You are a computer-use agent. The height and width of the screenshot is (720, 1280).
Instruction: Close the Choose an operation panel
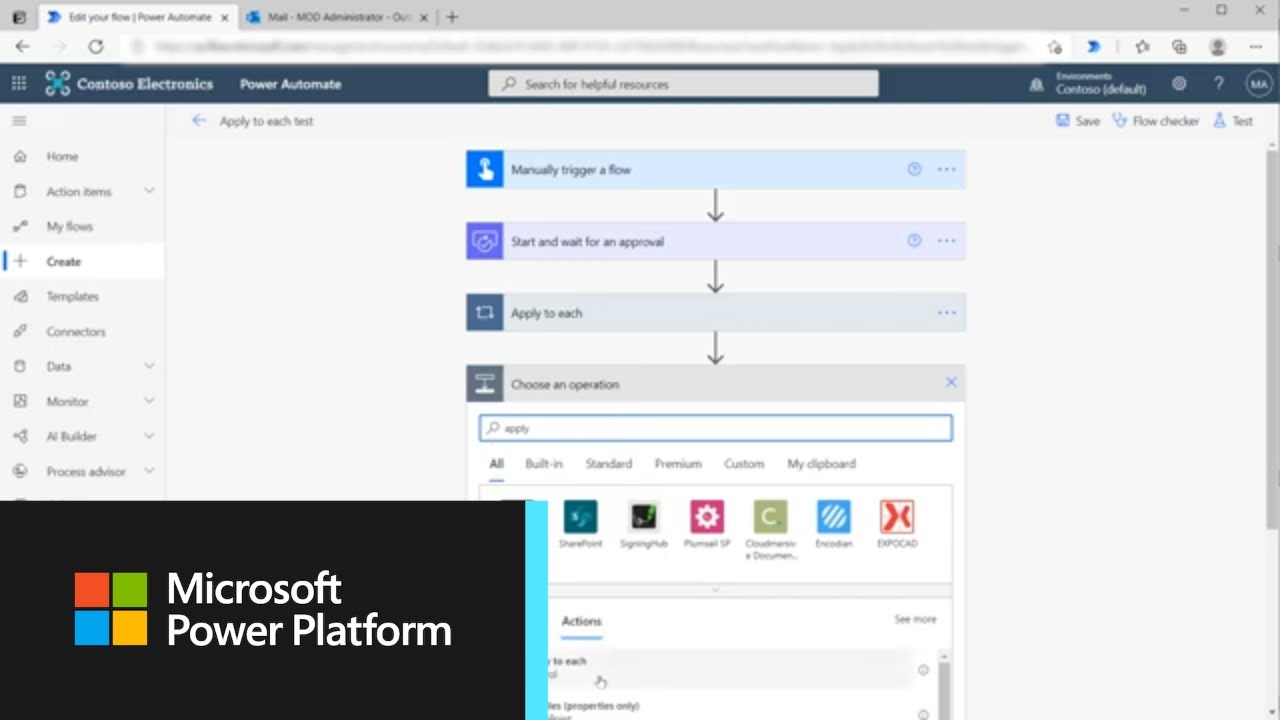pos(951,382)
